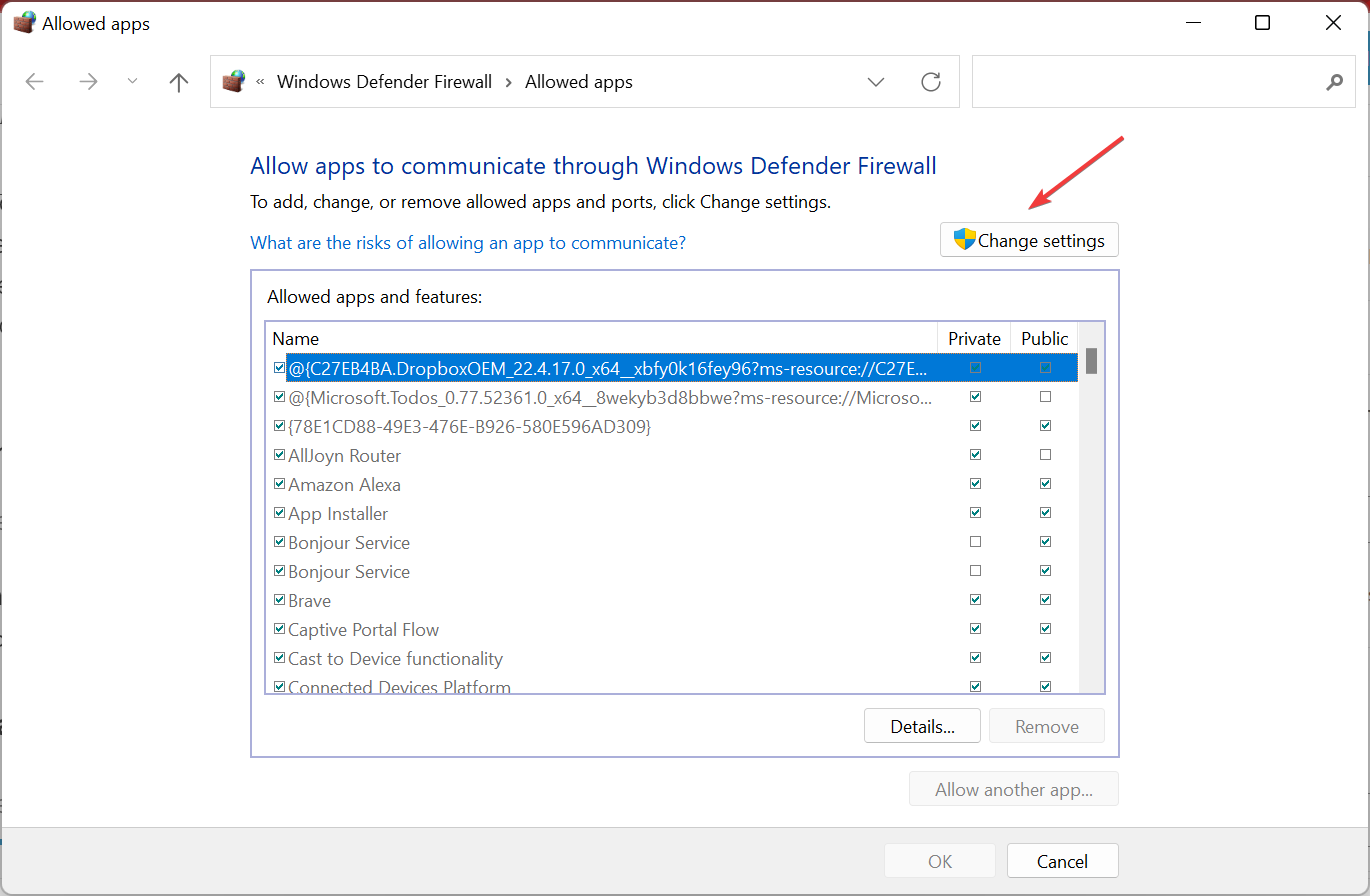Image resolution: width=1370 pixels, height=896 pixels.
Task: Click the Allow another app... button
Action: pyautogui.click(x=1014, y=790)
